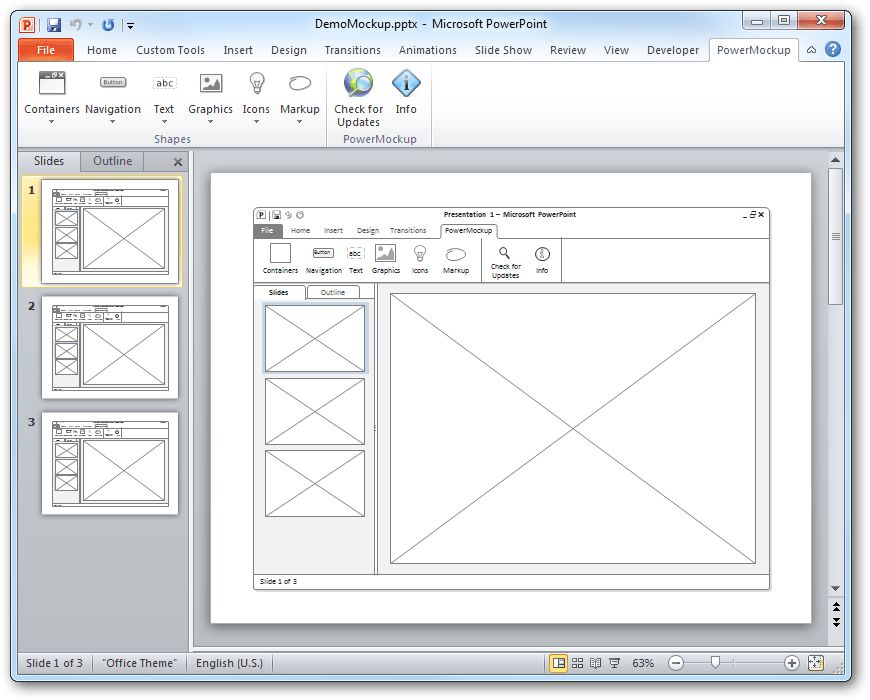Image resolution: width=870 pixels, height=700 pixels.
Task: Open language settings via English (U.S.)
Action: (x=230, y=662)
